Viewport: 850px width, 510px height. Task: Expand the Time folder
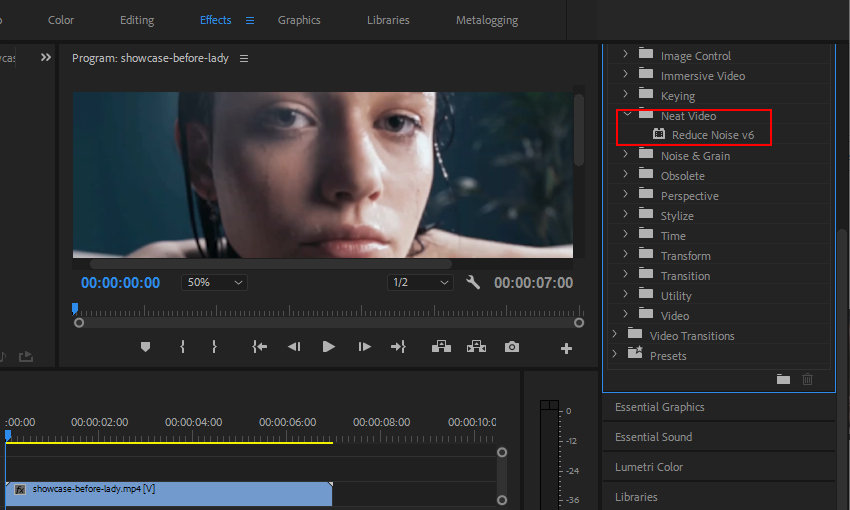[x=626, y=234]
